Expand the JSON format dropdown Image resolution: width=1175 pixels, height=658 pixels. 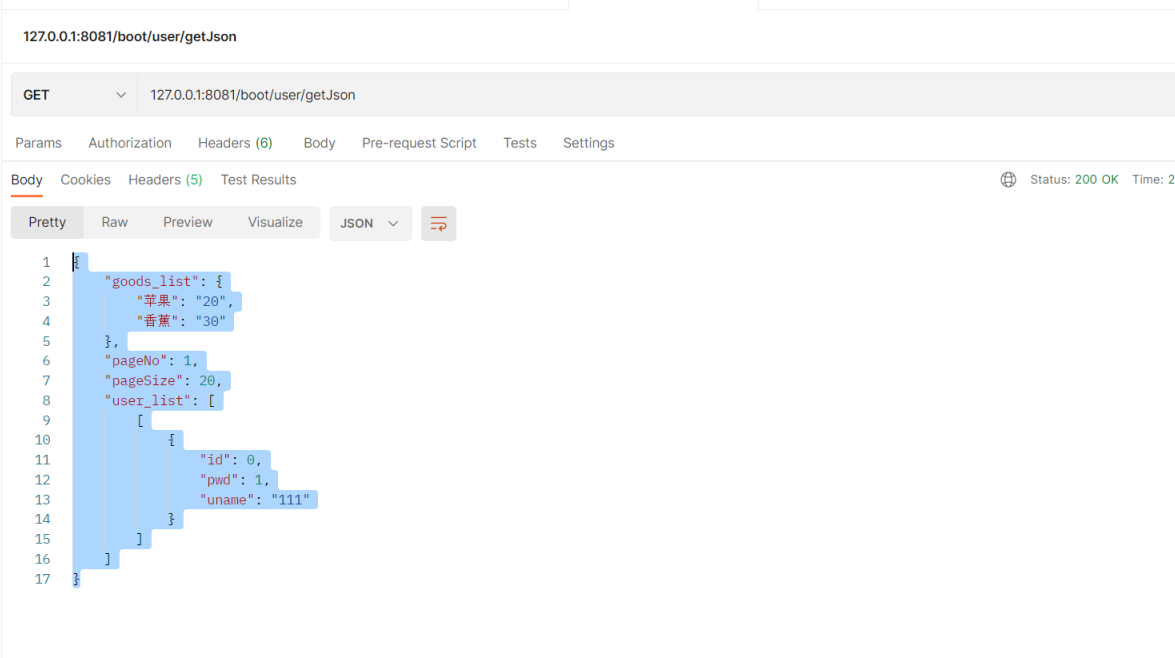click(x=370, y=223)
